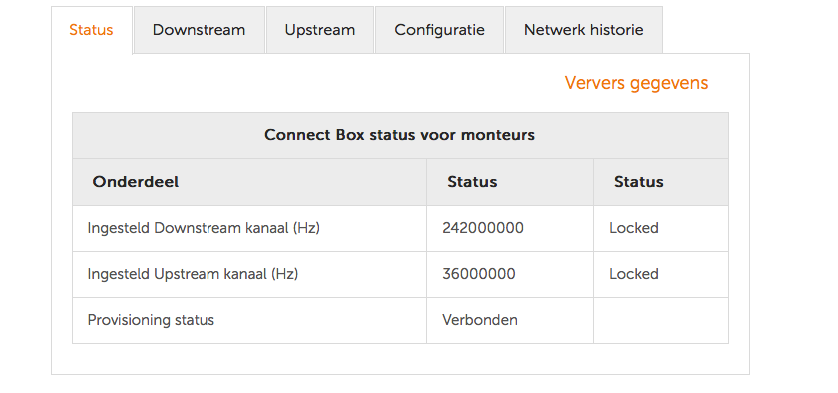Open the Netwerk historie tab
The image size is (838, 393).
point(584,30)
